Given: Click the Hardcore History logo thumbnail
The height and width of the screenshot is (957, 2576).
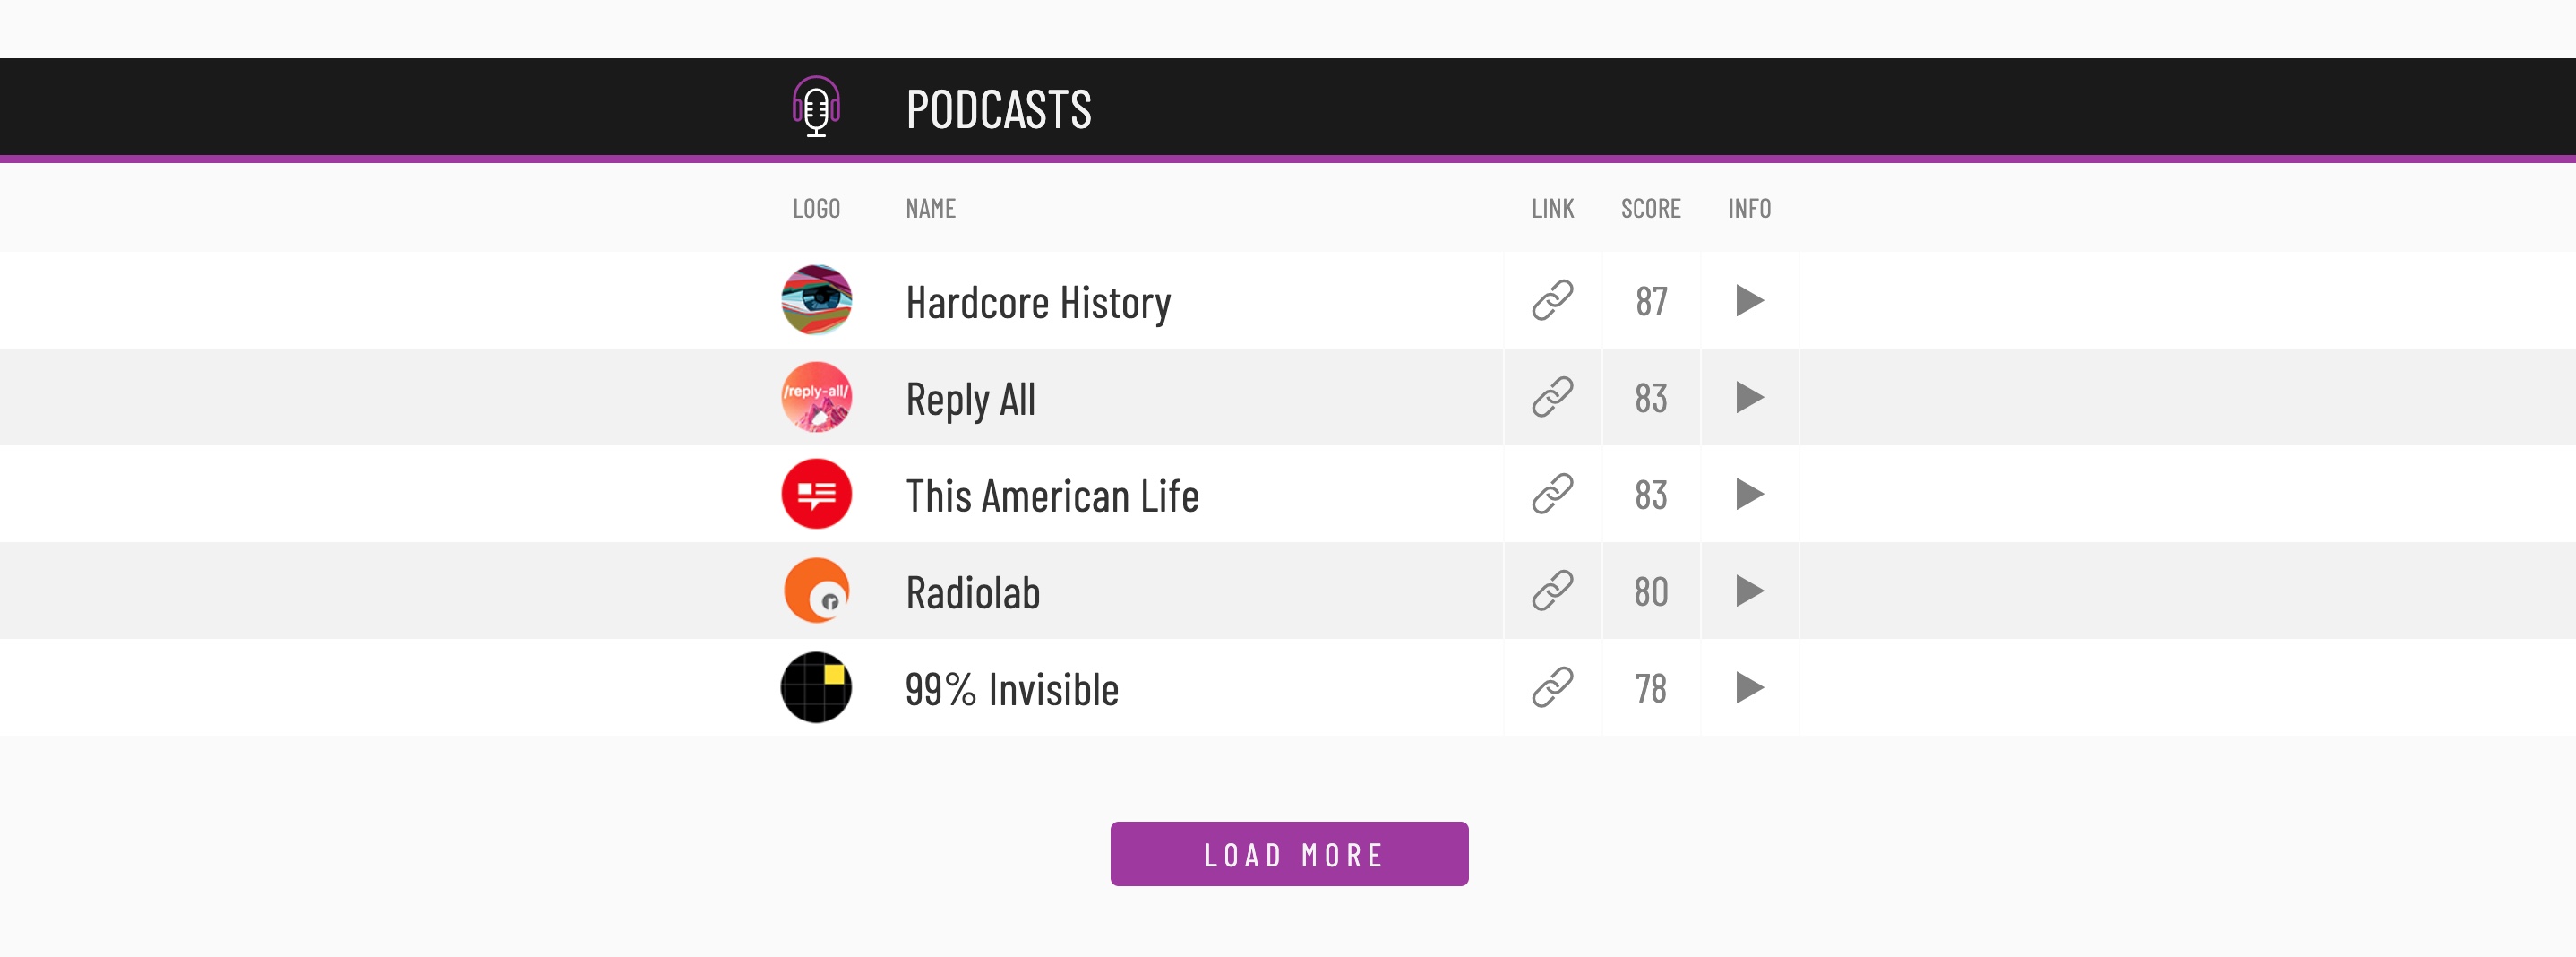Looking at the screenshot, I should tap(816, 300).
